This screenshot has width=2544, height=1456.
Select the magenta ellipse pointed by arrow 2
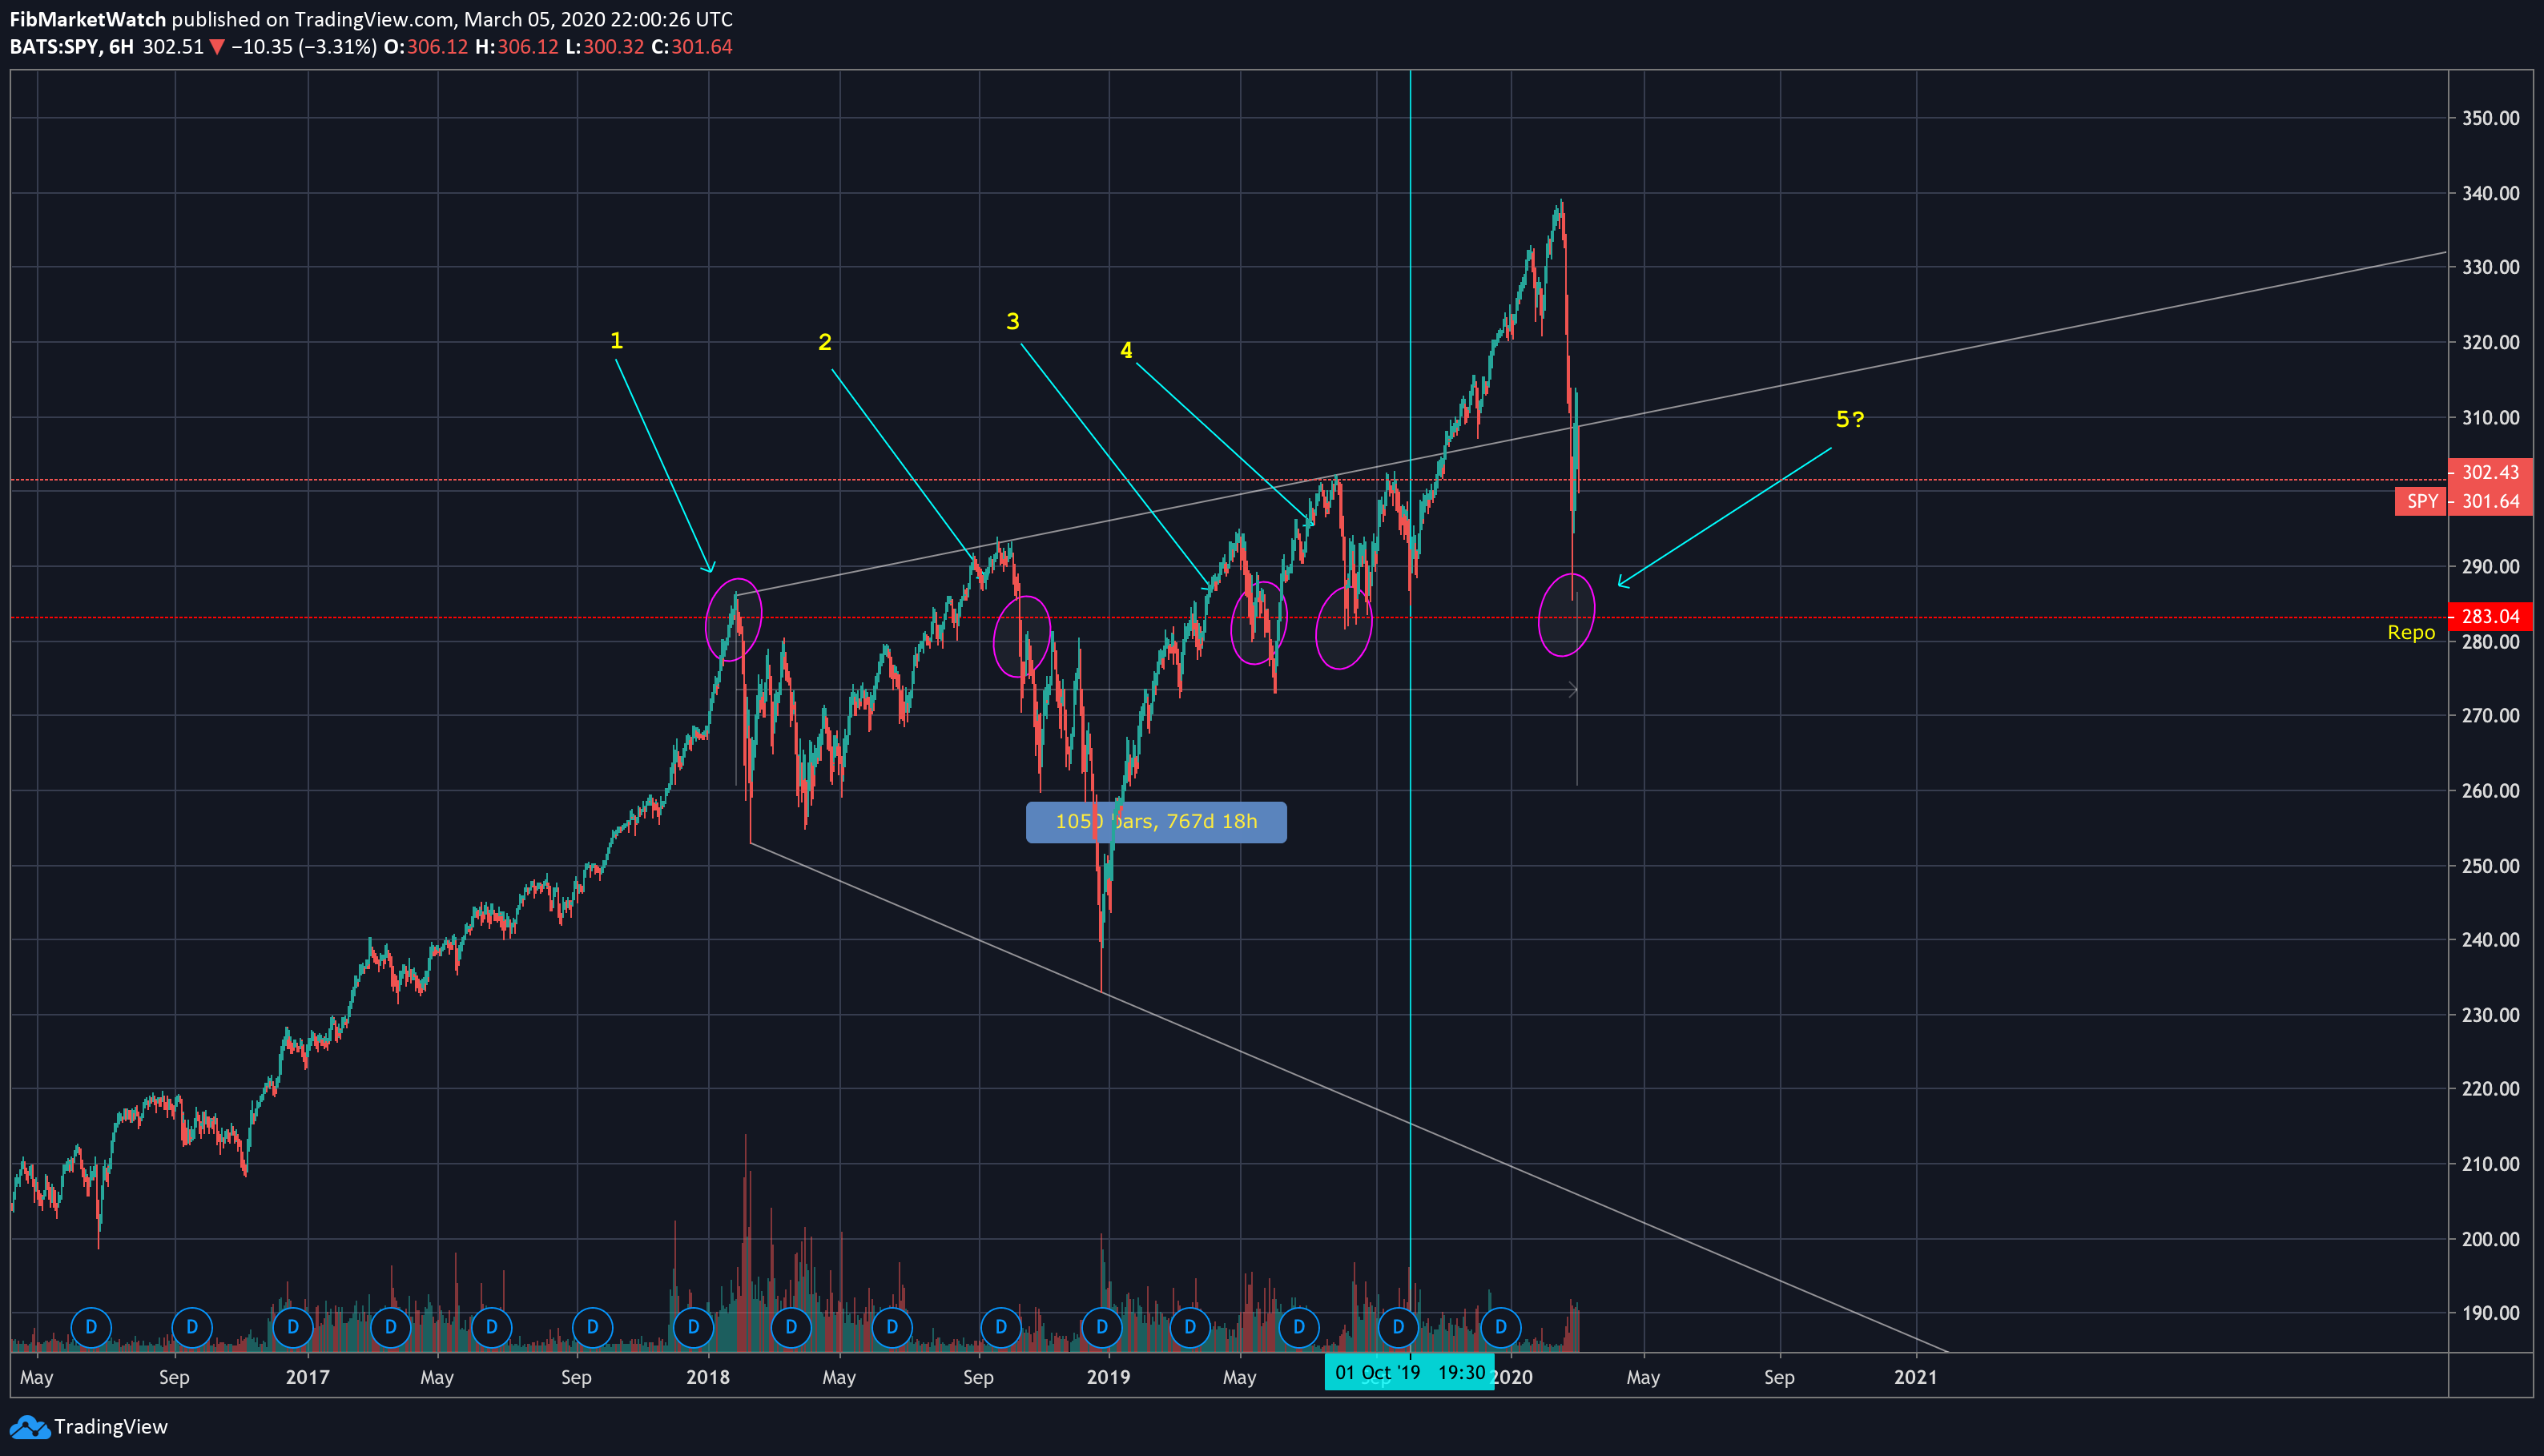pyautogui.click(x=1022, y=636)
